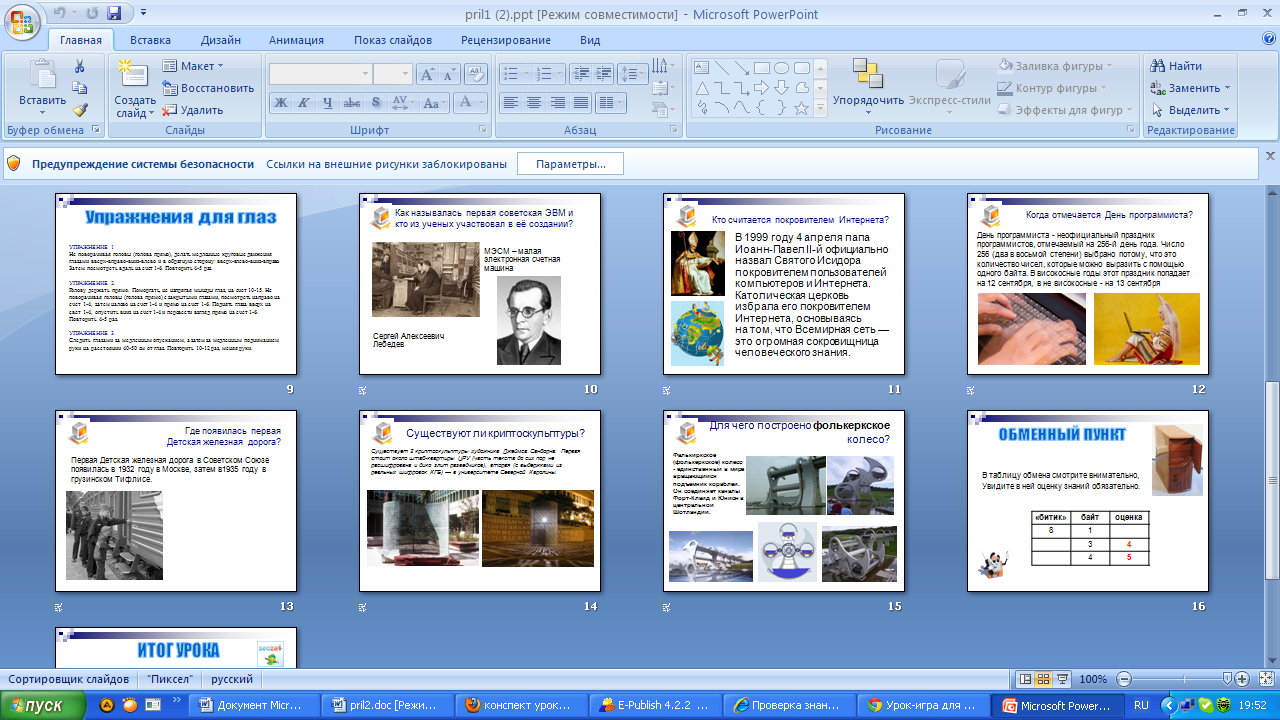This screenshot has width=1280, height=720.
Task: Select the text box shape icon
Action: pyautogui.click(x=701, y=68)
